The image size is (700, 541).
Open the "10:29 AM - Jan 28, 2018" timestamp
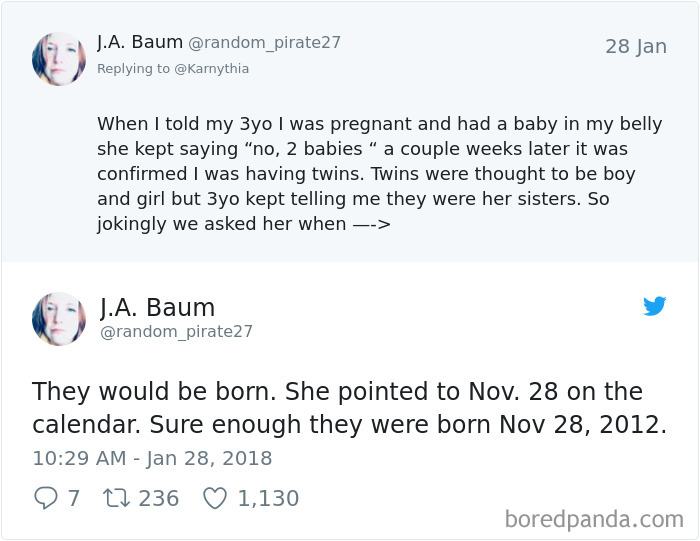[152, 459]
